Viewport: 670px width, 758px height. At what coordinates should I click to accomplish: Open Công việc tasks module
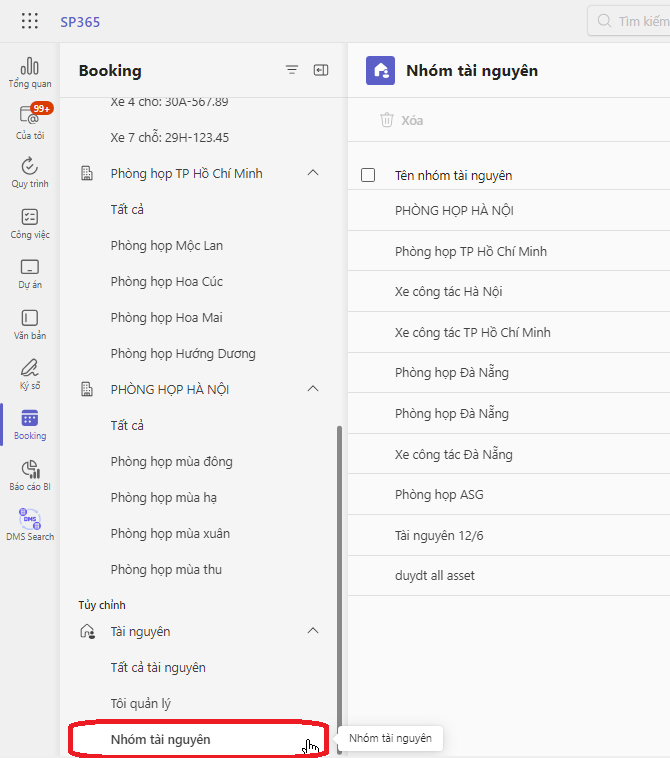(30, 222)
